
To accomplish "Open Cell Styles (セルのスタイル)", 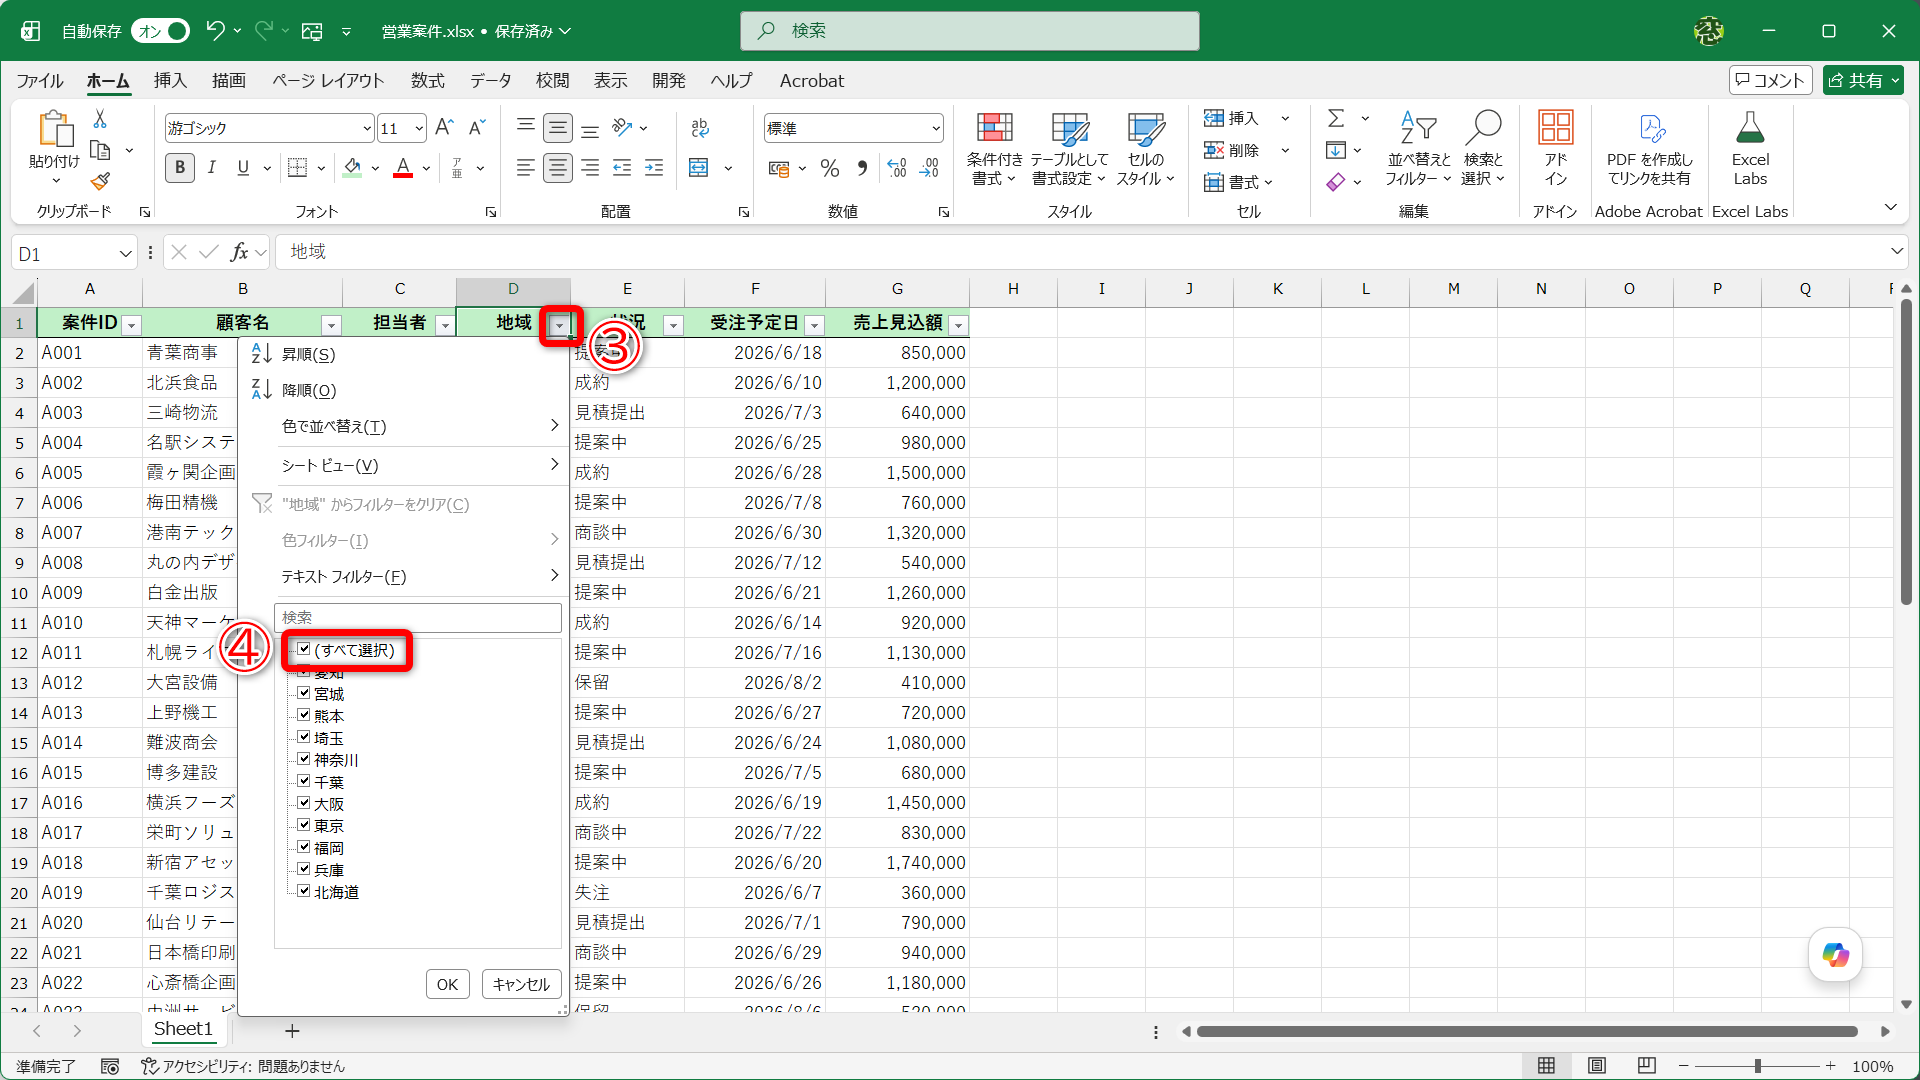I will pos(1145,149).
